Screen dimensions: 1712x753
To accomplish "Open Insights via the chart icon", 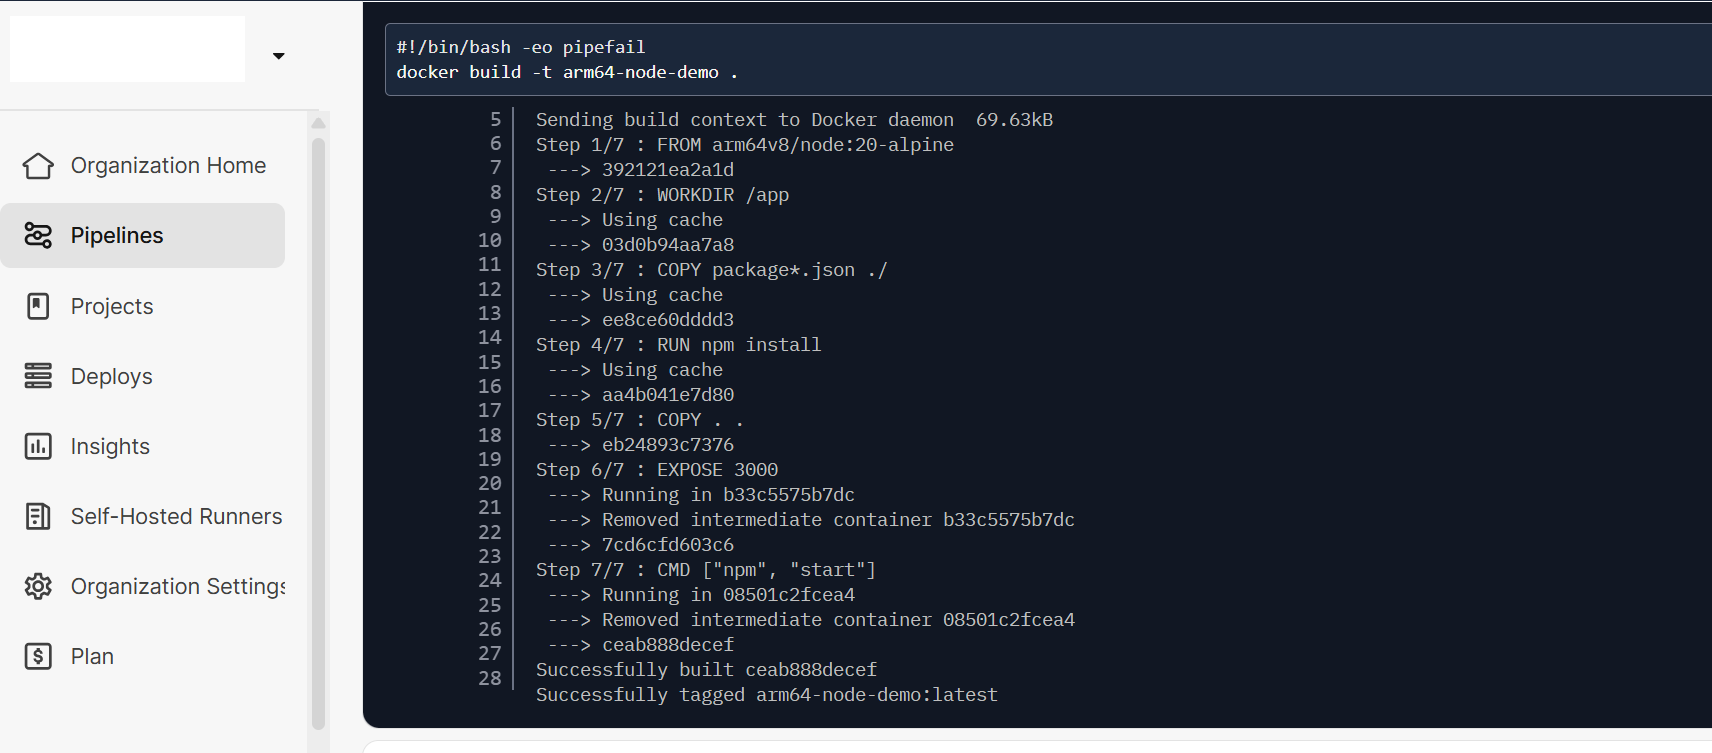I will [x=37, y=446].
